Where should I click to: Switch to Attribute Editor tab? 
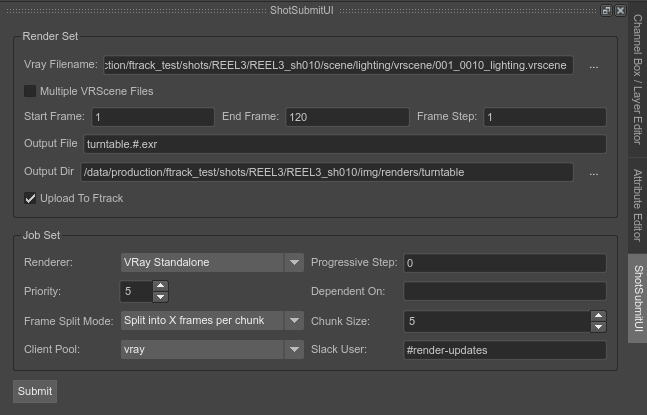pyautogui.click(x=638, y=205)
